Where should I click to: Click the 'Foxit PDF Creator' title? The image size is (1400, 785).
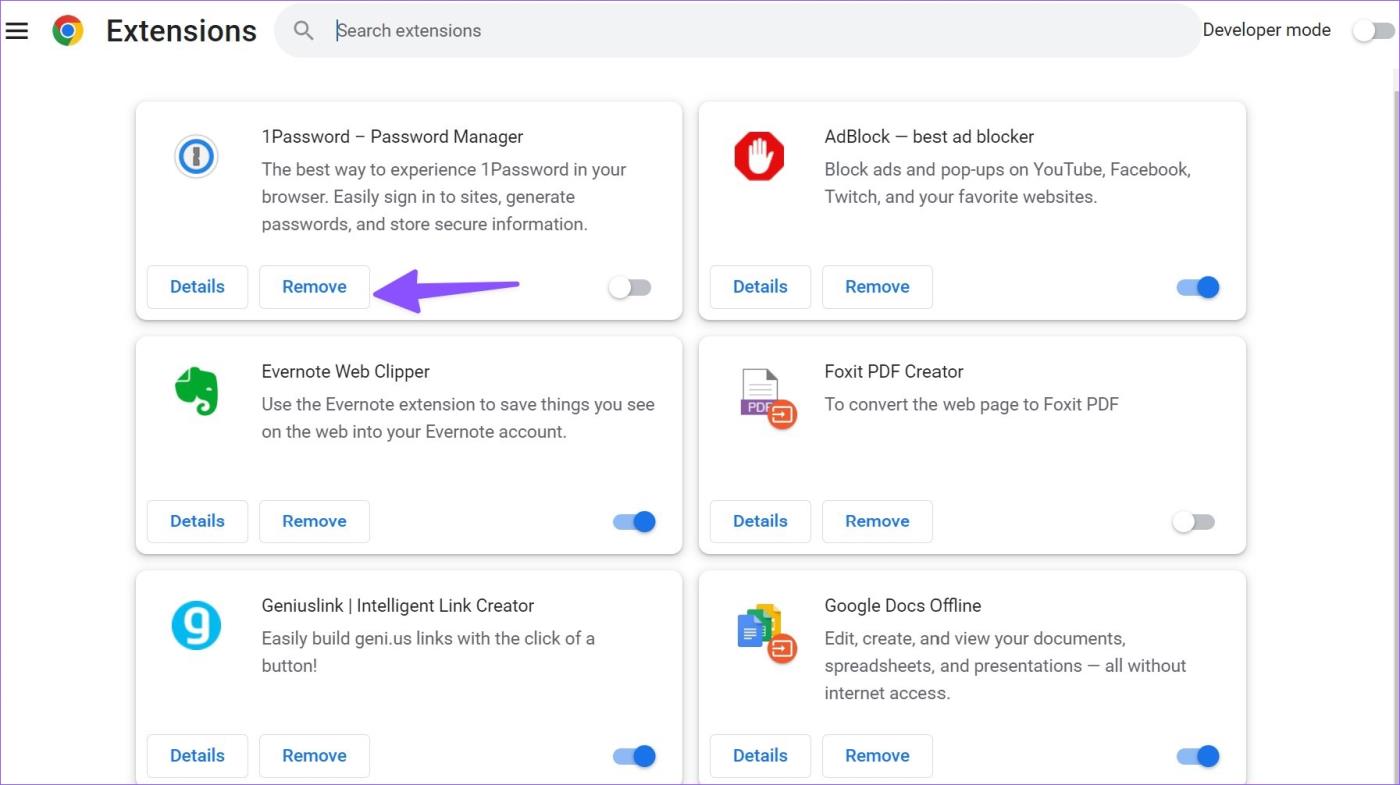coord(894,372)
